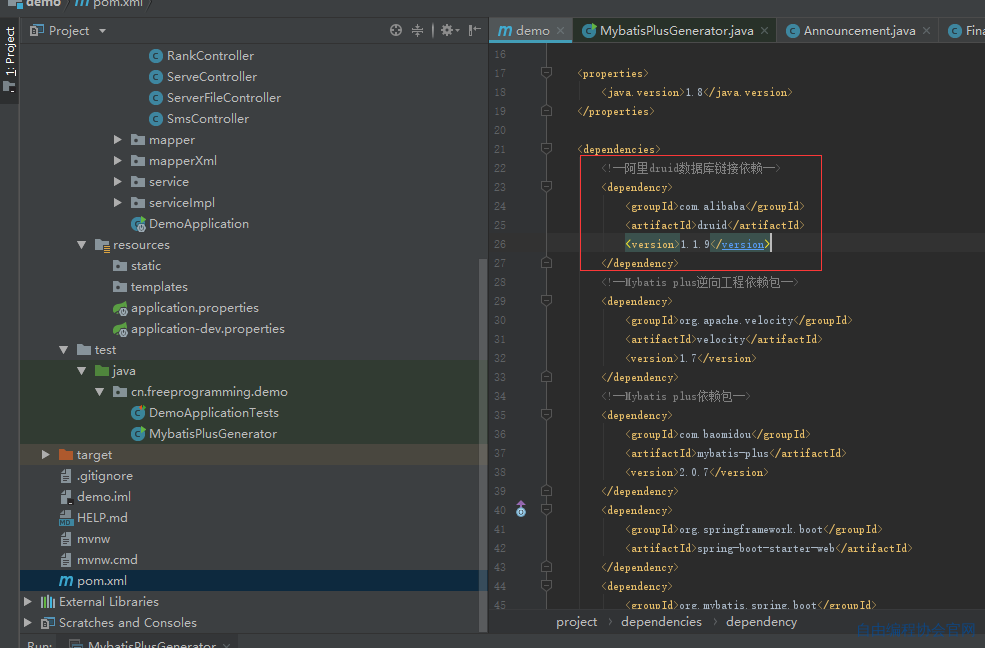
Task: Expand the serviceImpl folder
Action: 117,203
